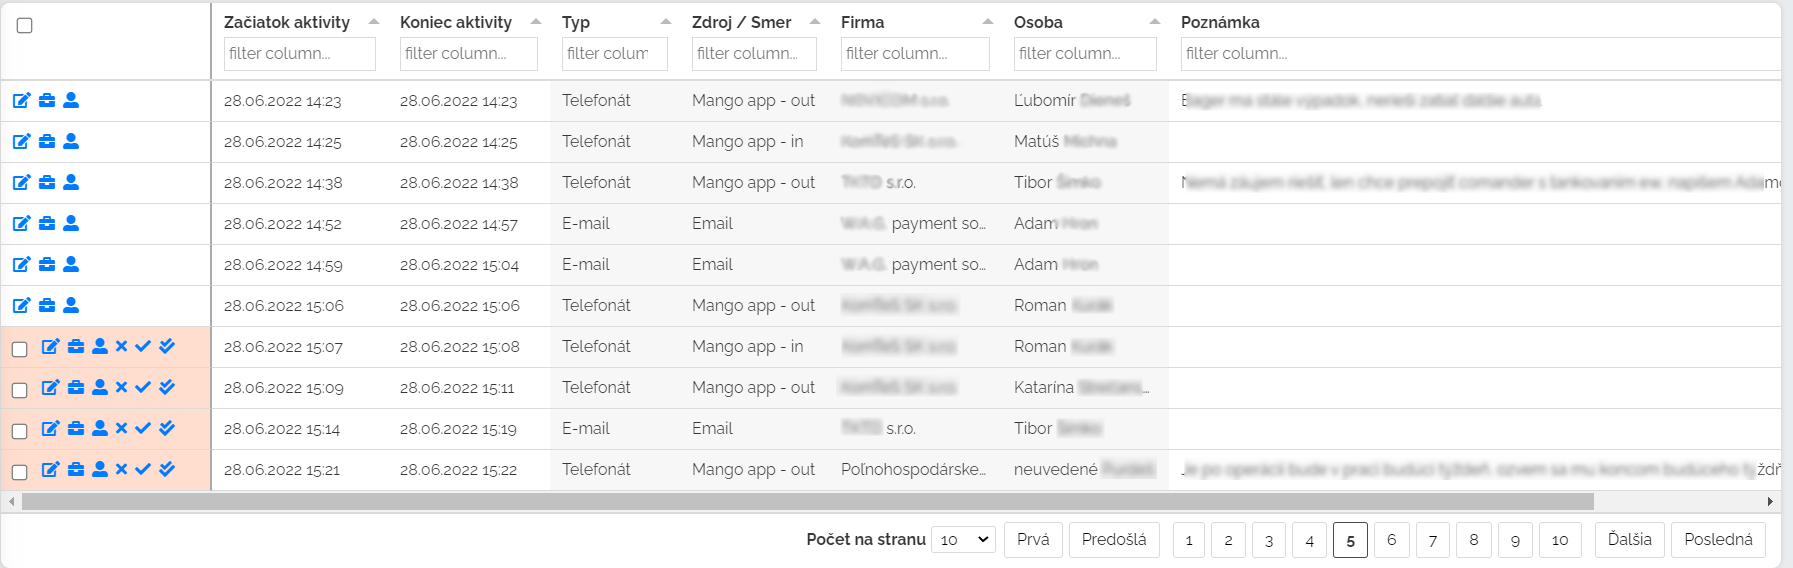Image resolution: width=1793 pixels, height=568 pixels.
Task: Sort by Firma column arrow
Action: click(x=988, y=22)
